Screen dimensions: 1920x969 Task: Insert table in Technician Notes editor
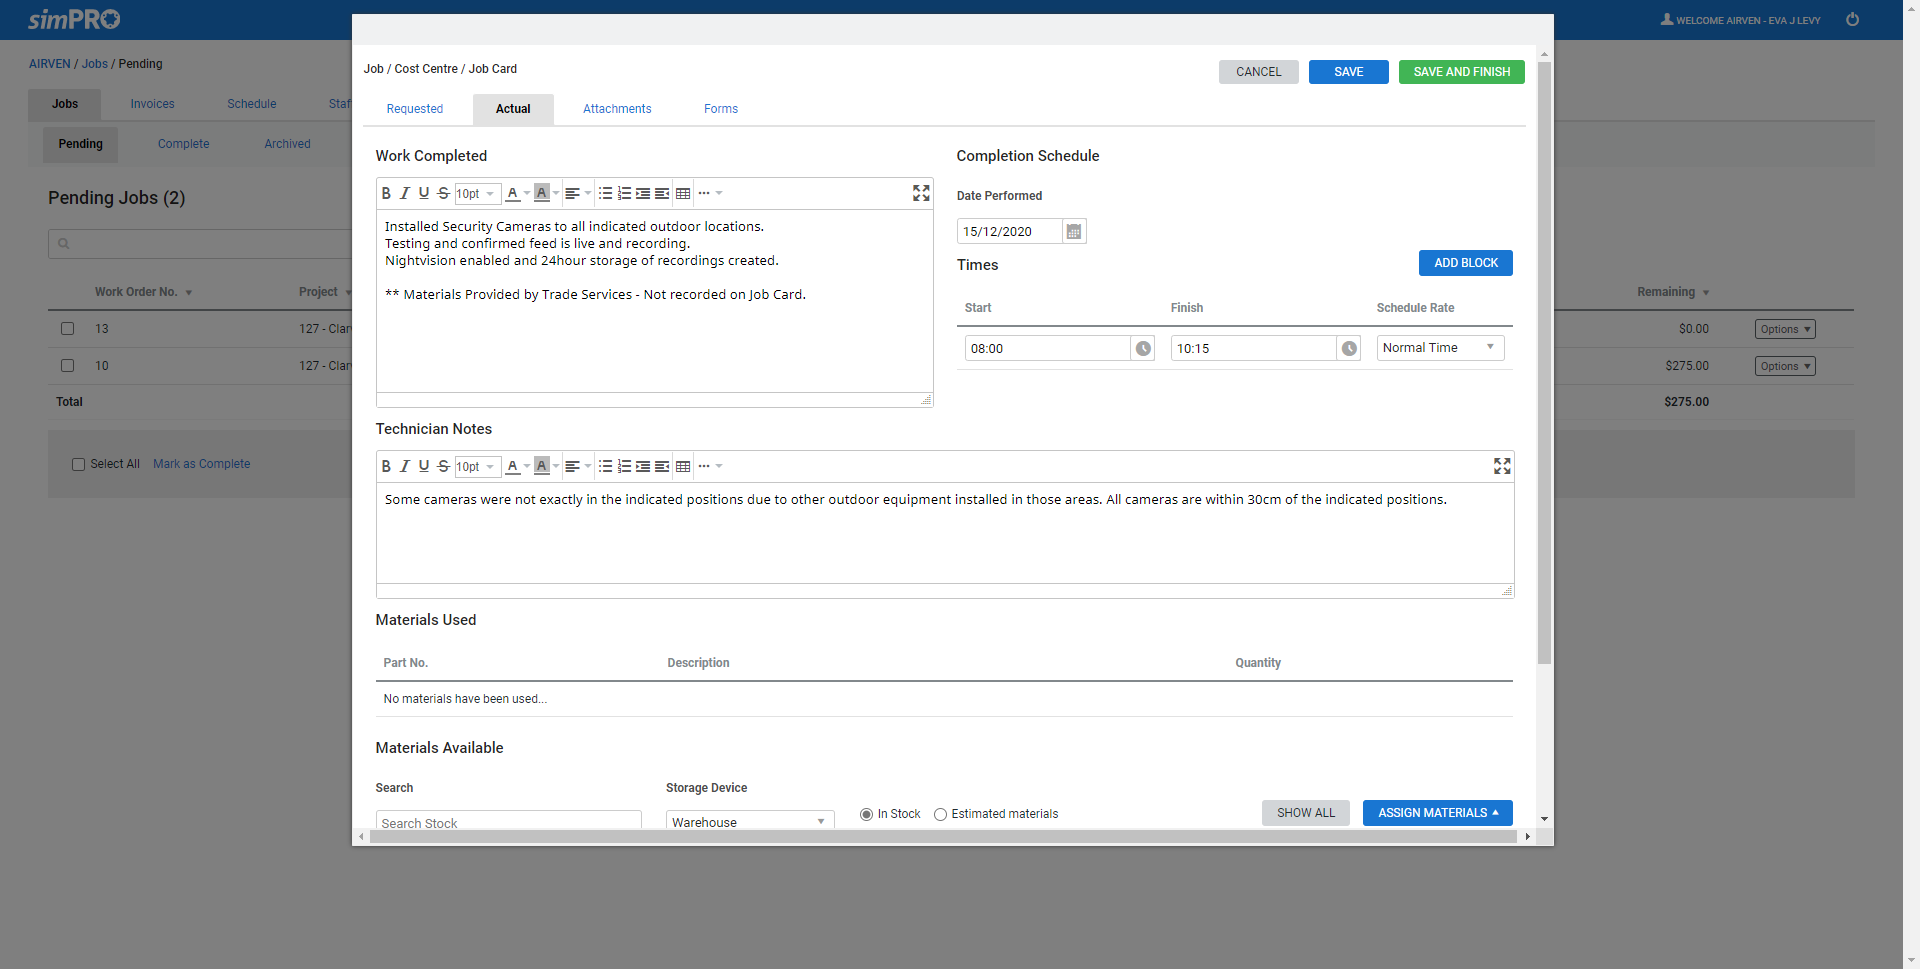683,466
